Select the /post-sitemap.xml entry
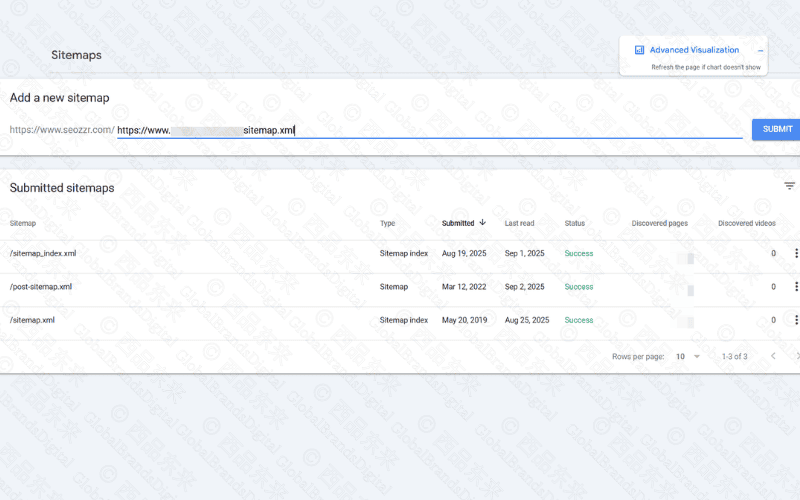Screen dimensions: 800x500 tap(41, 287)
